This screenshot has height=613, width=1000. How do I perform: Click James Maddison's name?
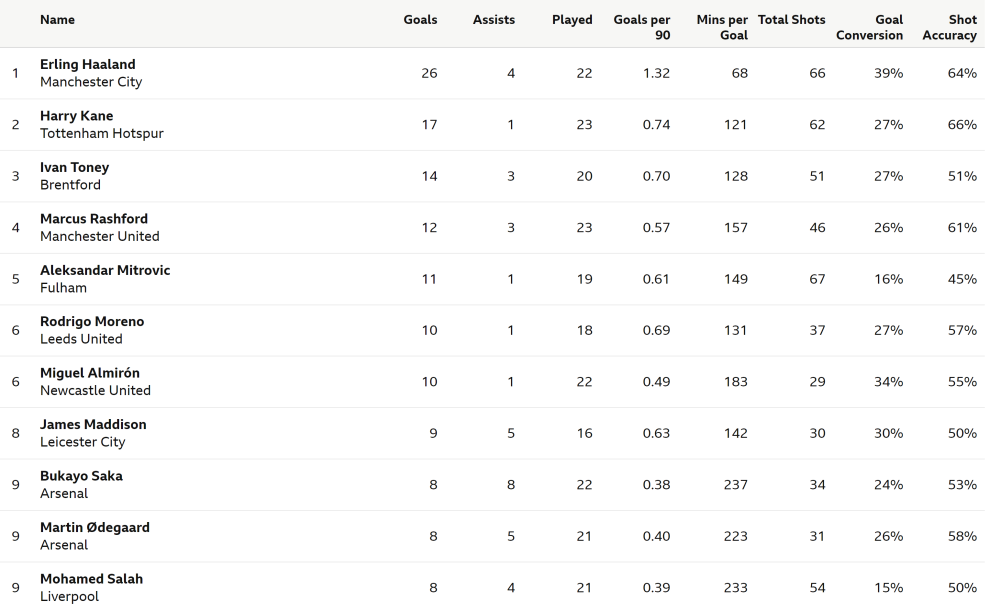pyautogui.click(x=93, y=425)
